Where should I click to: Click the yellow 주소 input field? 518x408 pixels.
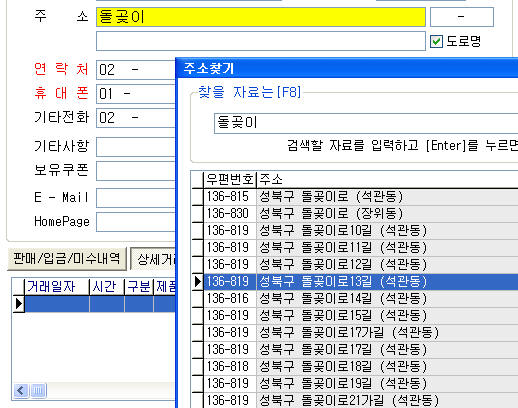[x=261, y=17]
